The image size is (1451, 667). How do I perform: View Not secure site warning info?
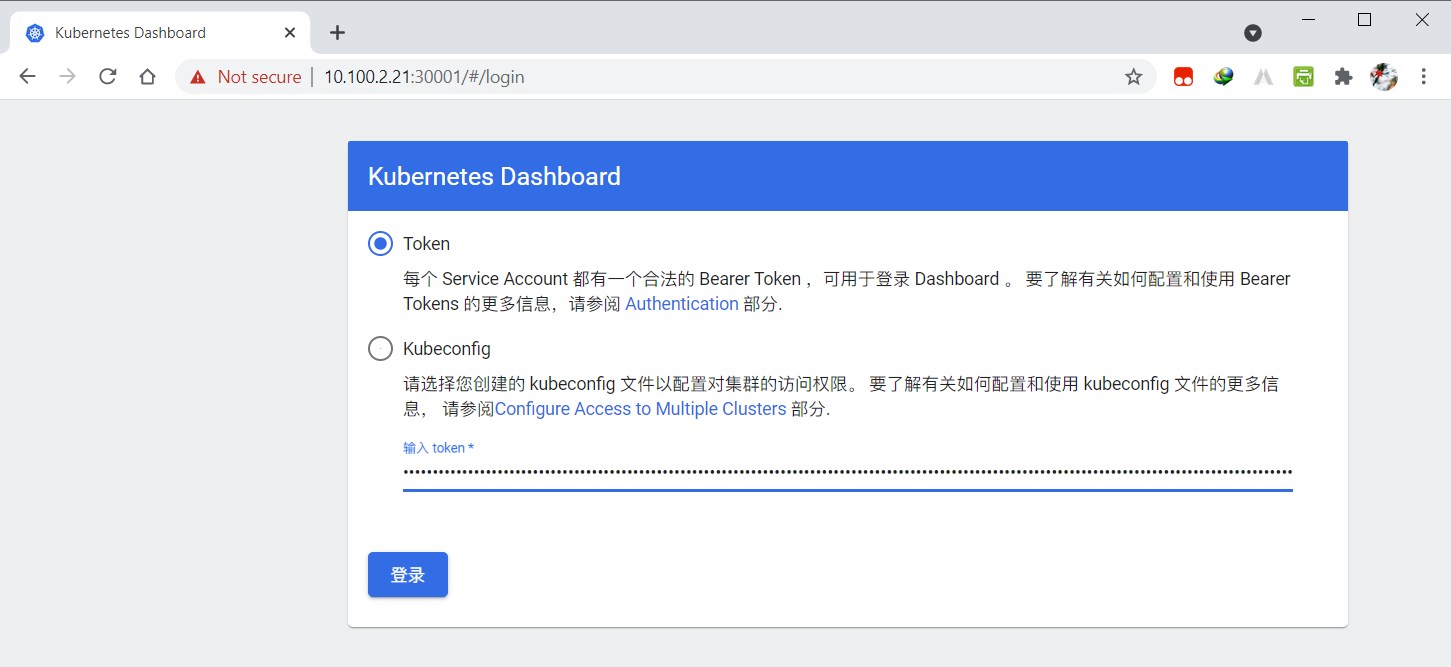(x=246, y=77)
